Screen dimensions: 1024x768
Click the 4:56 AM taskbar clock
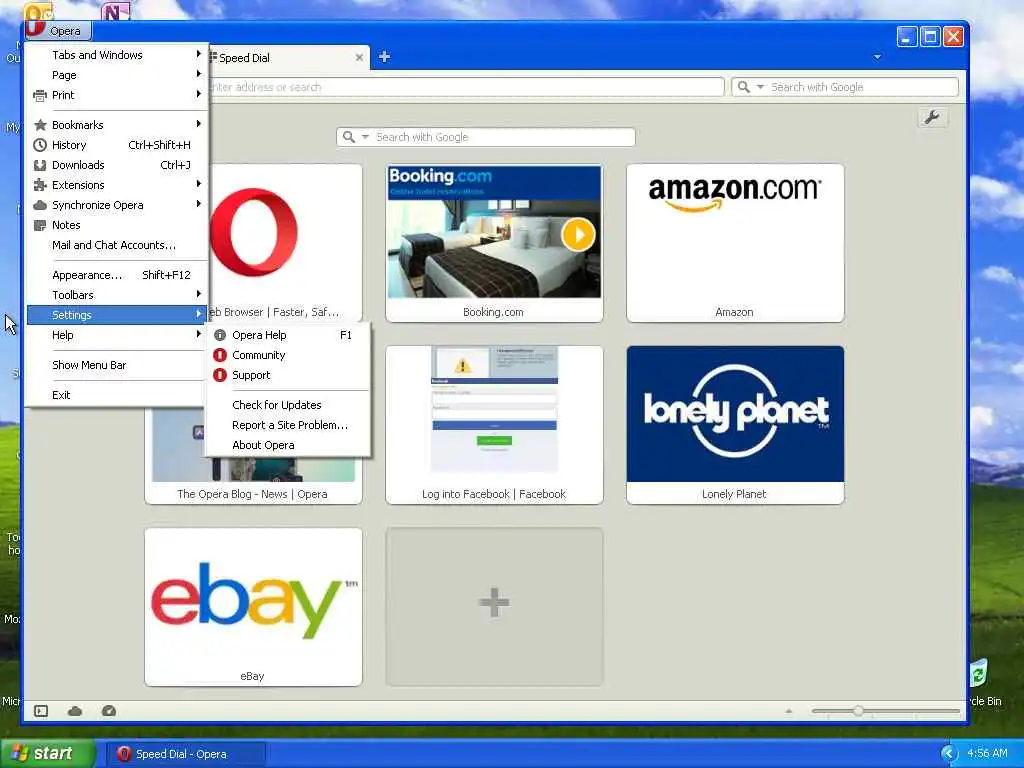[x=987, y=754]
